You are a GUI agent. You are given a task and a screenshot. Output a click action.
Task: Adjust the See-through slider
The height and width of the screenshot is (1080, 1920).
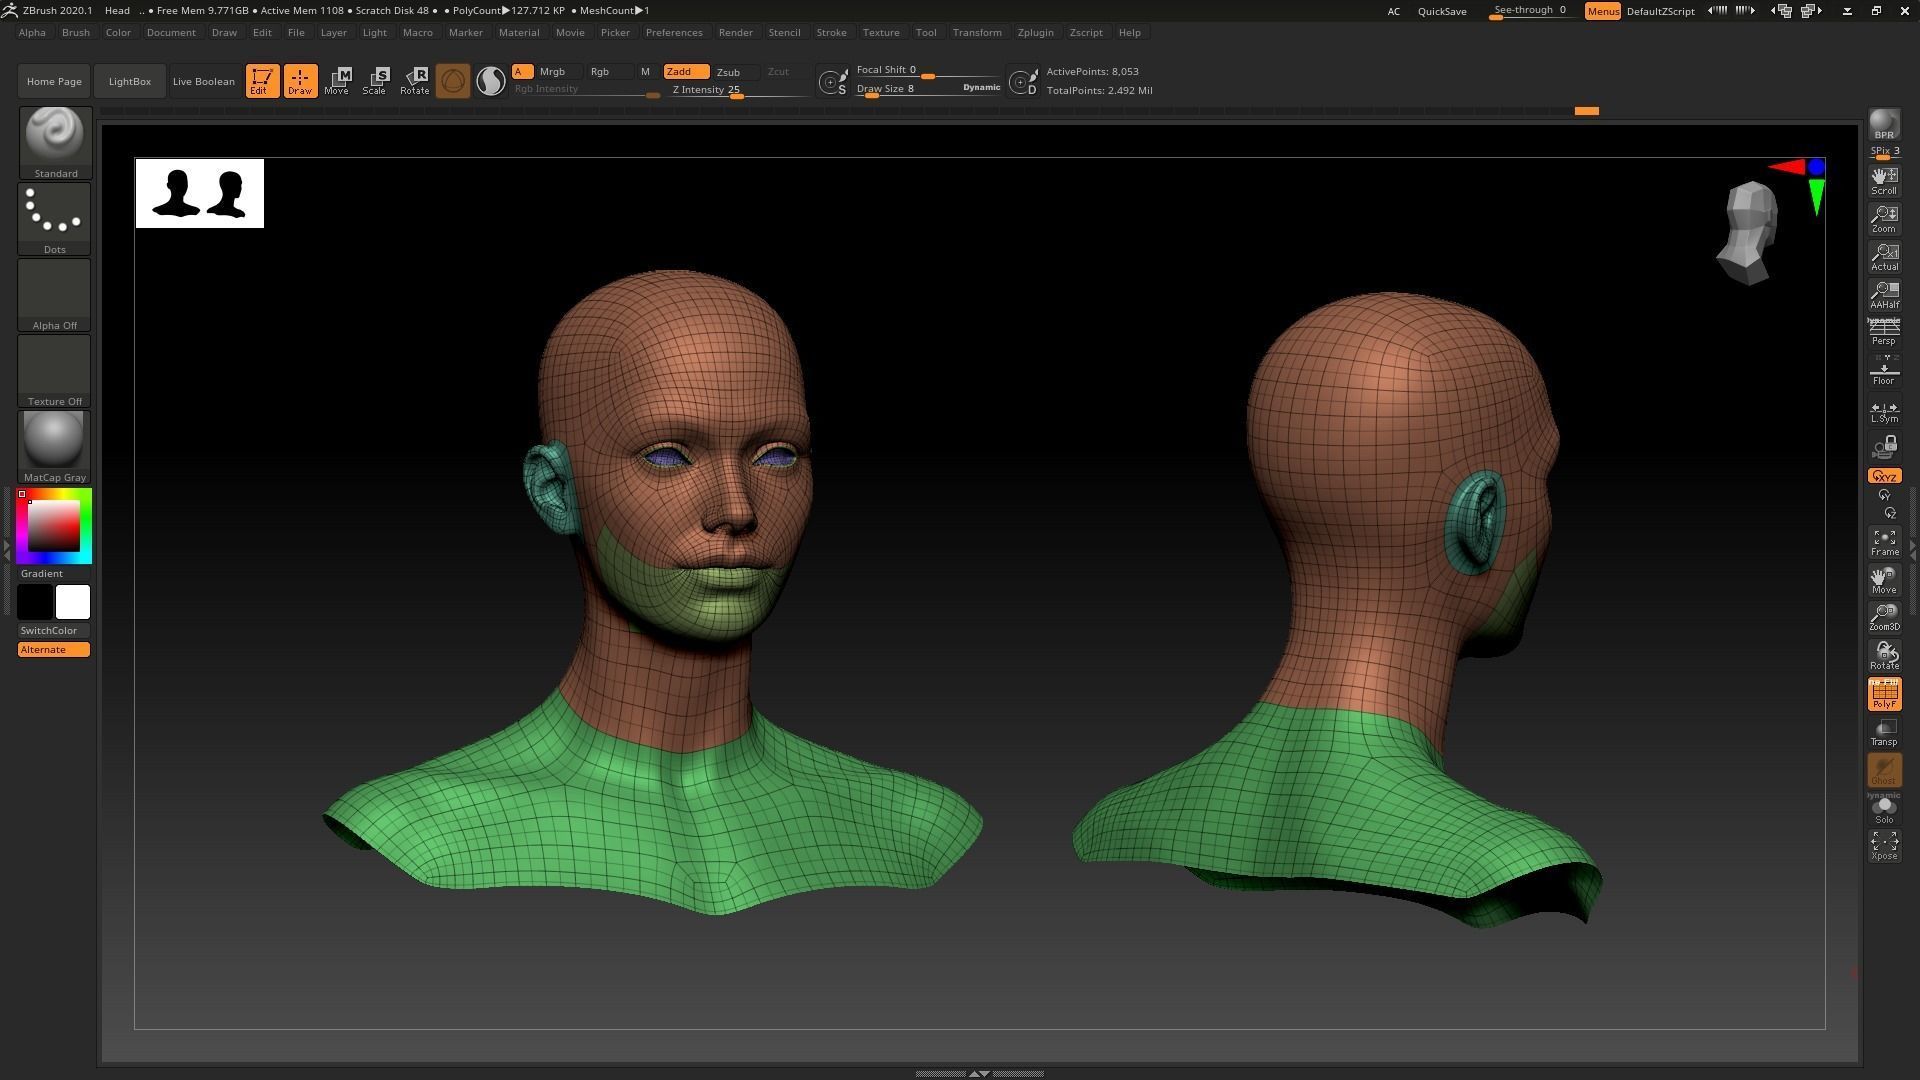pos(1531,11)
